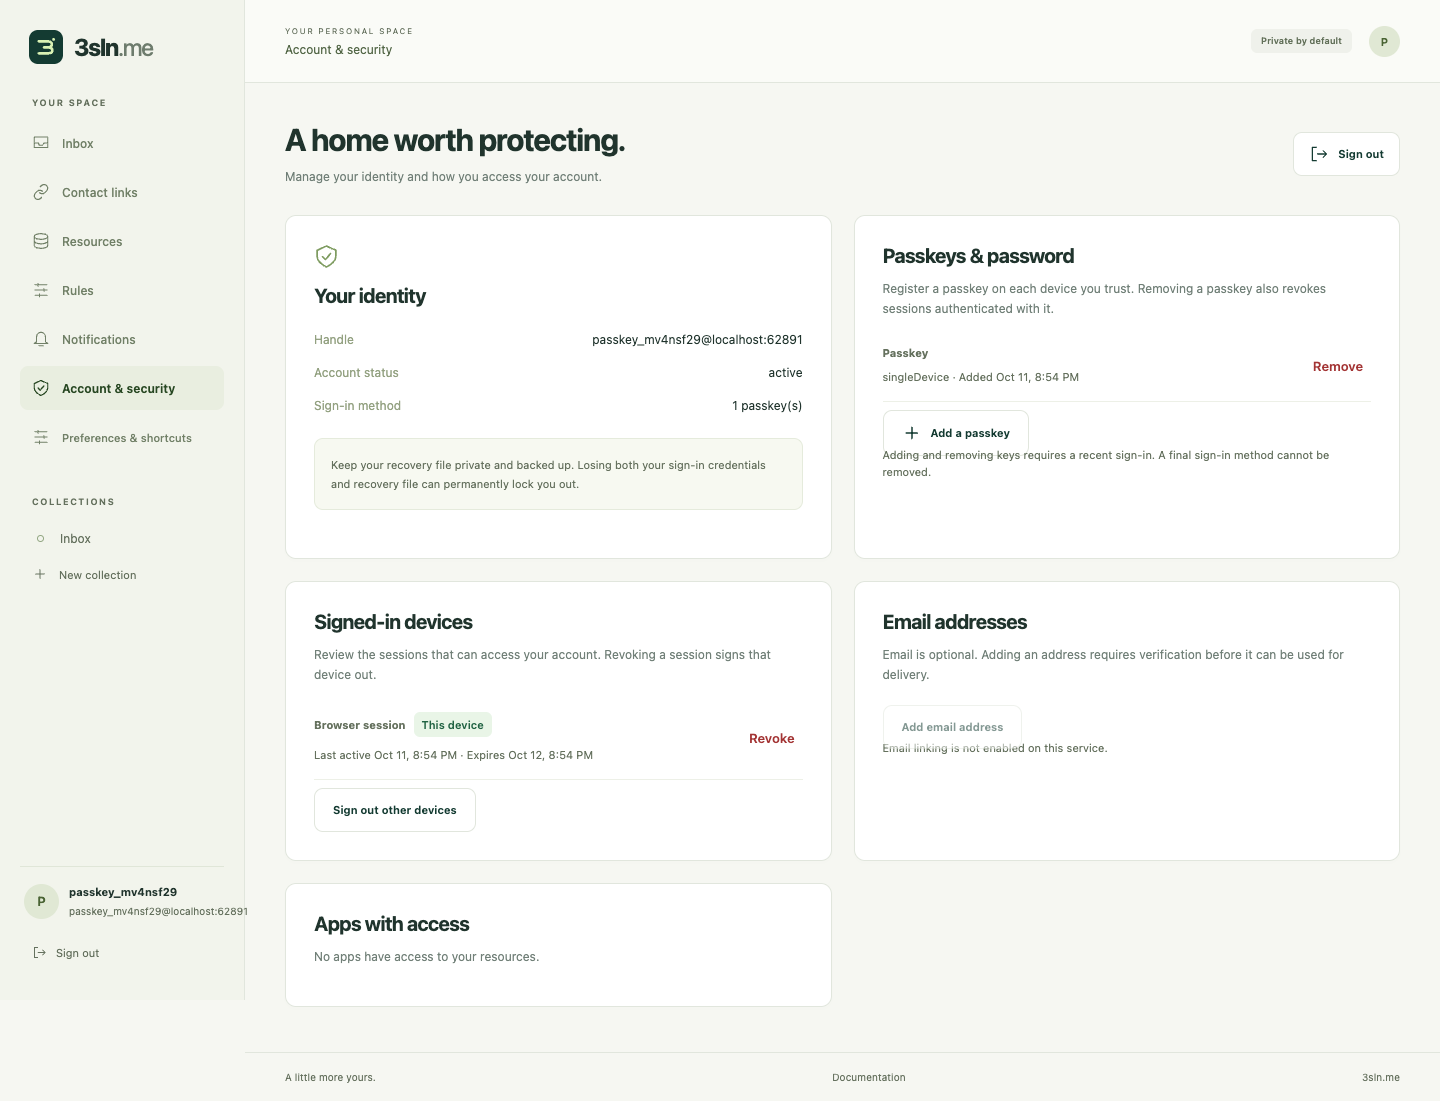Click the Notifications bell icon
Image resolution: width=1440 pixels, height=1101 pixels.
pos(41,339)
